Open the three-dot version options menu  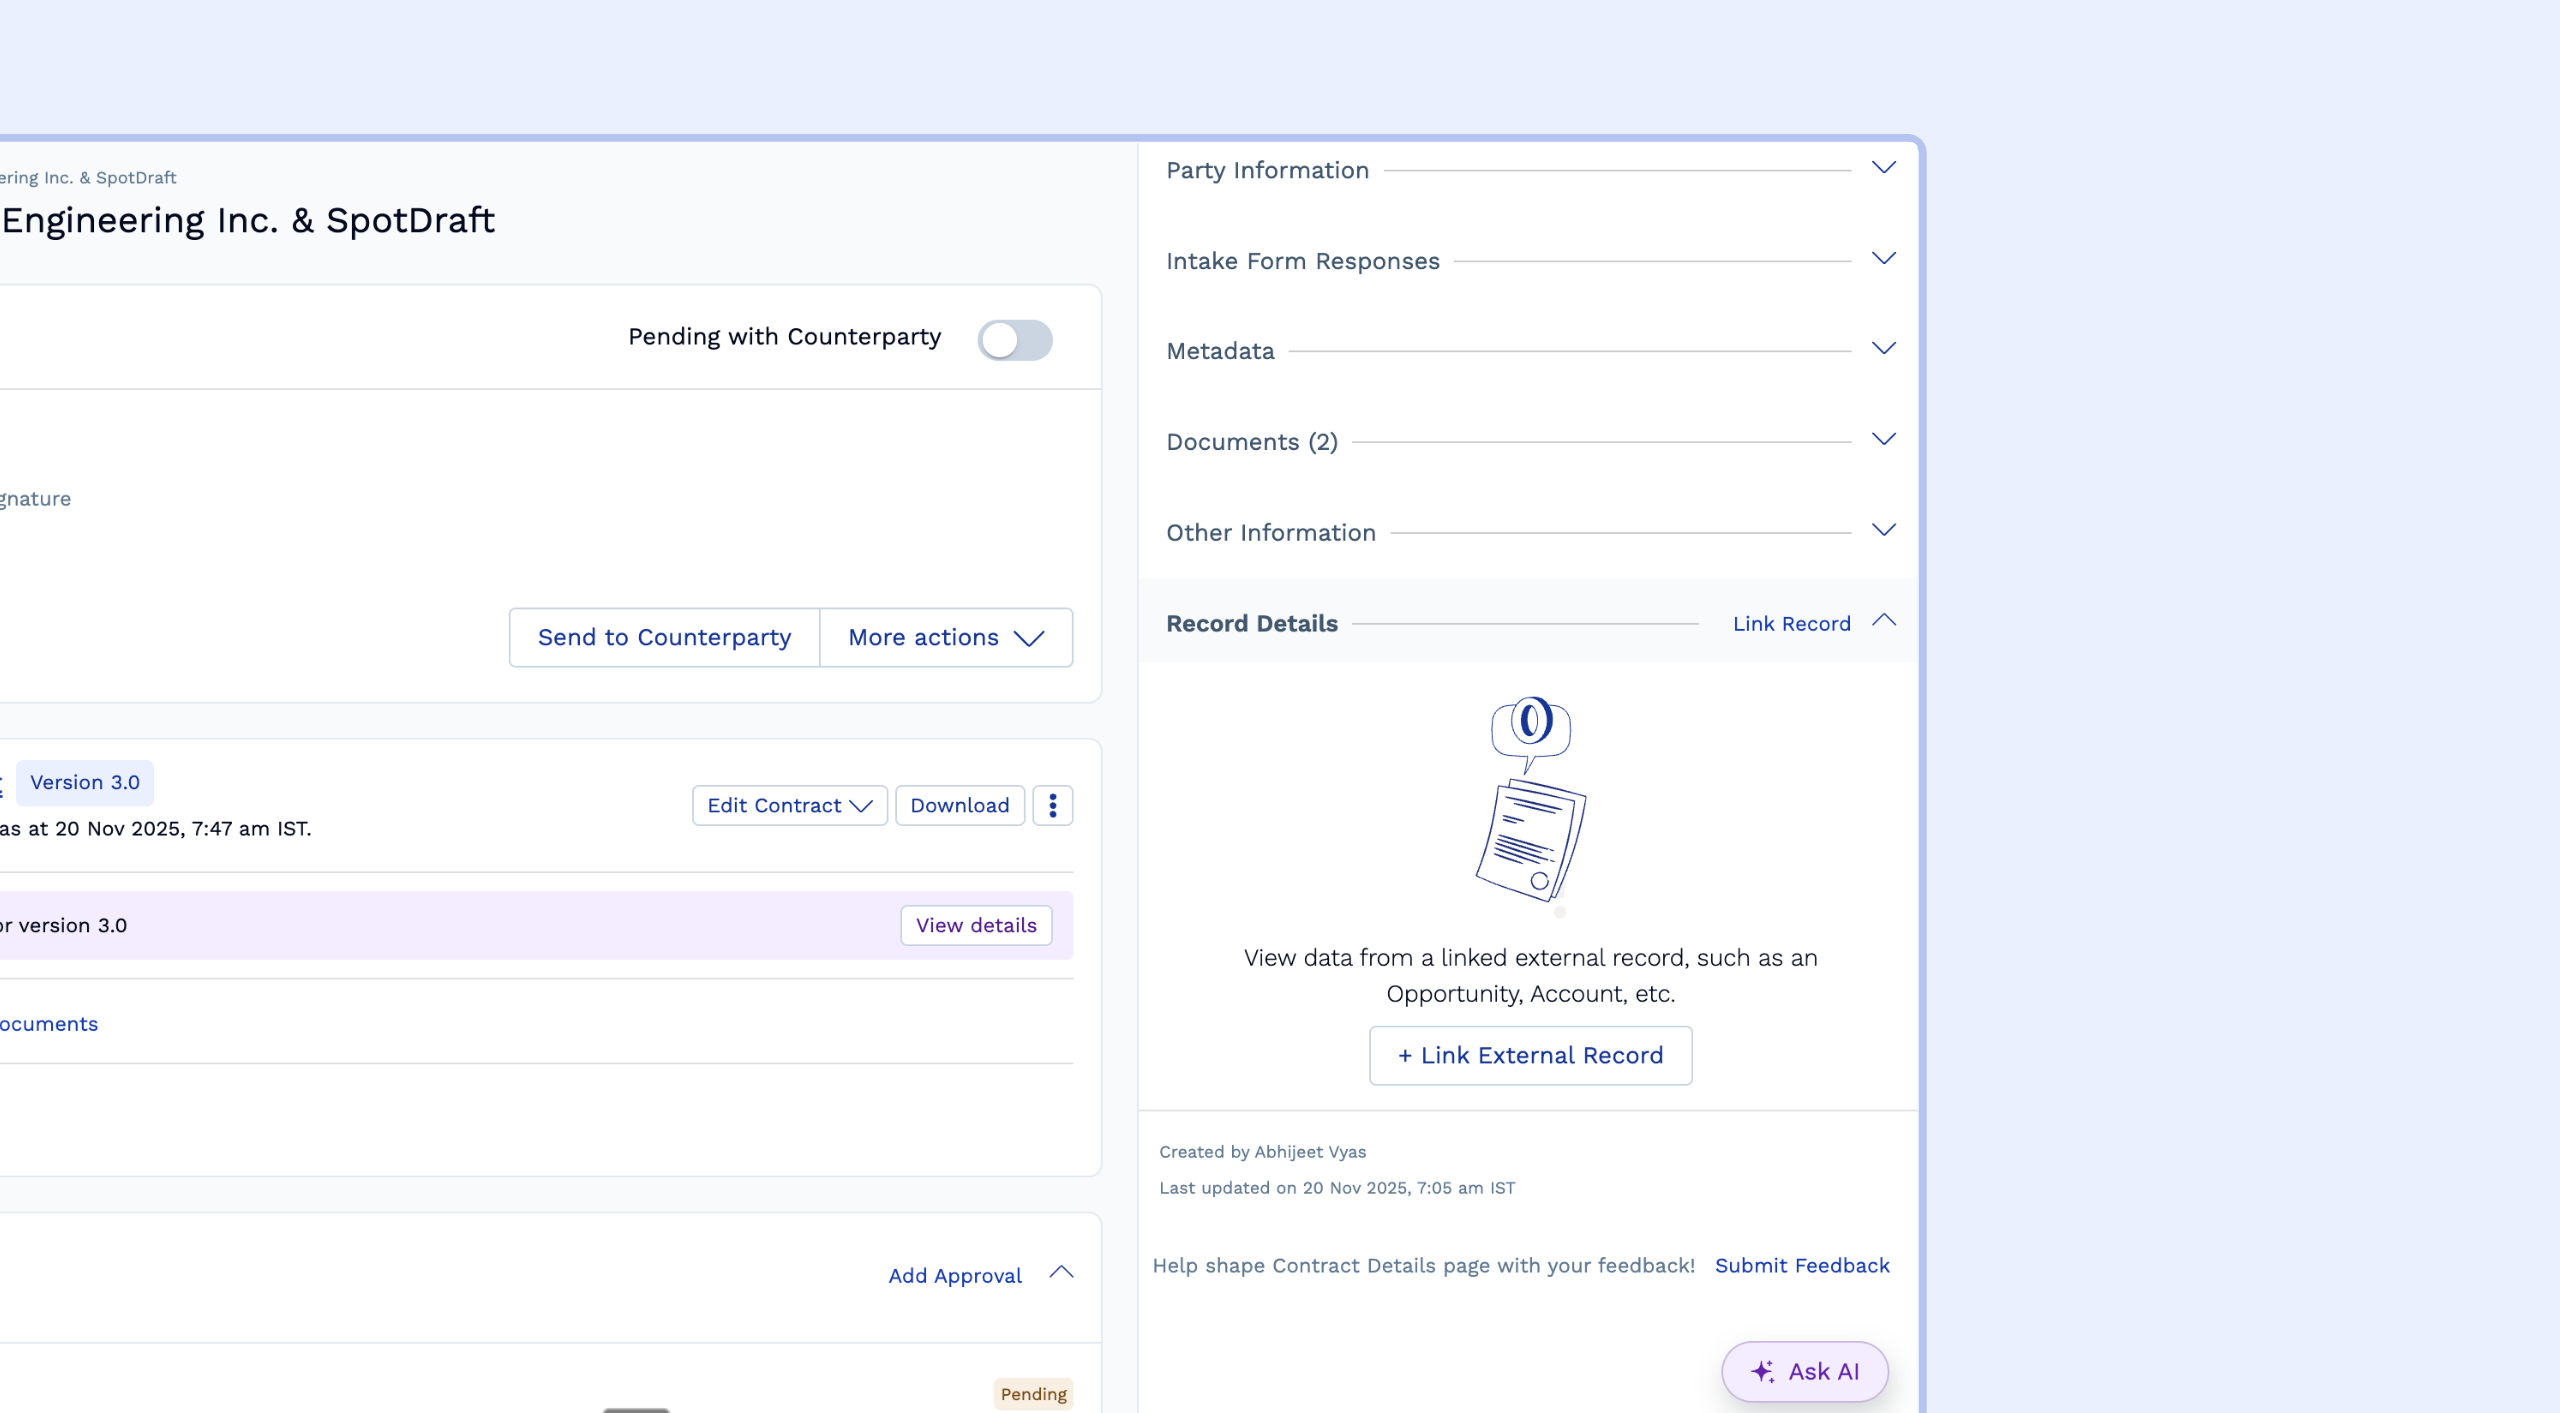pos(1052,805)
